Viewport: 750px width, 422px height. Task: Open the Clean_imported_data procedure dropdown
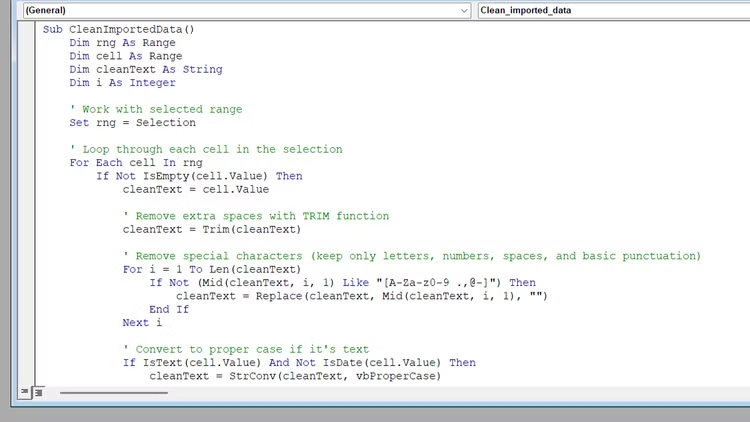pyautogui.click(x=614, y=11)
